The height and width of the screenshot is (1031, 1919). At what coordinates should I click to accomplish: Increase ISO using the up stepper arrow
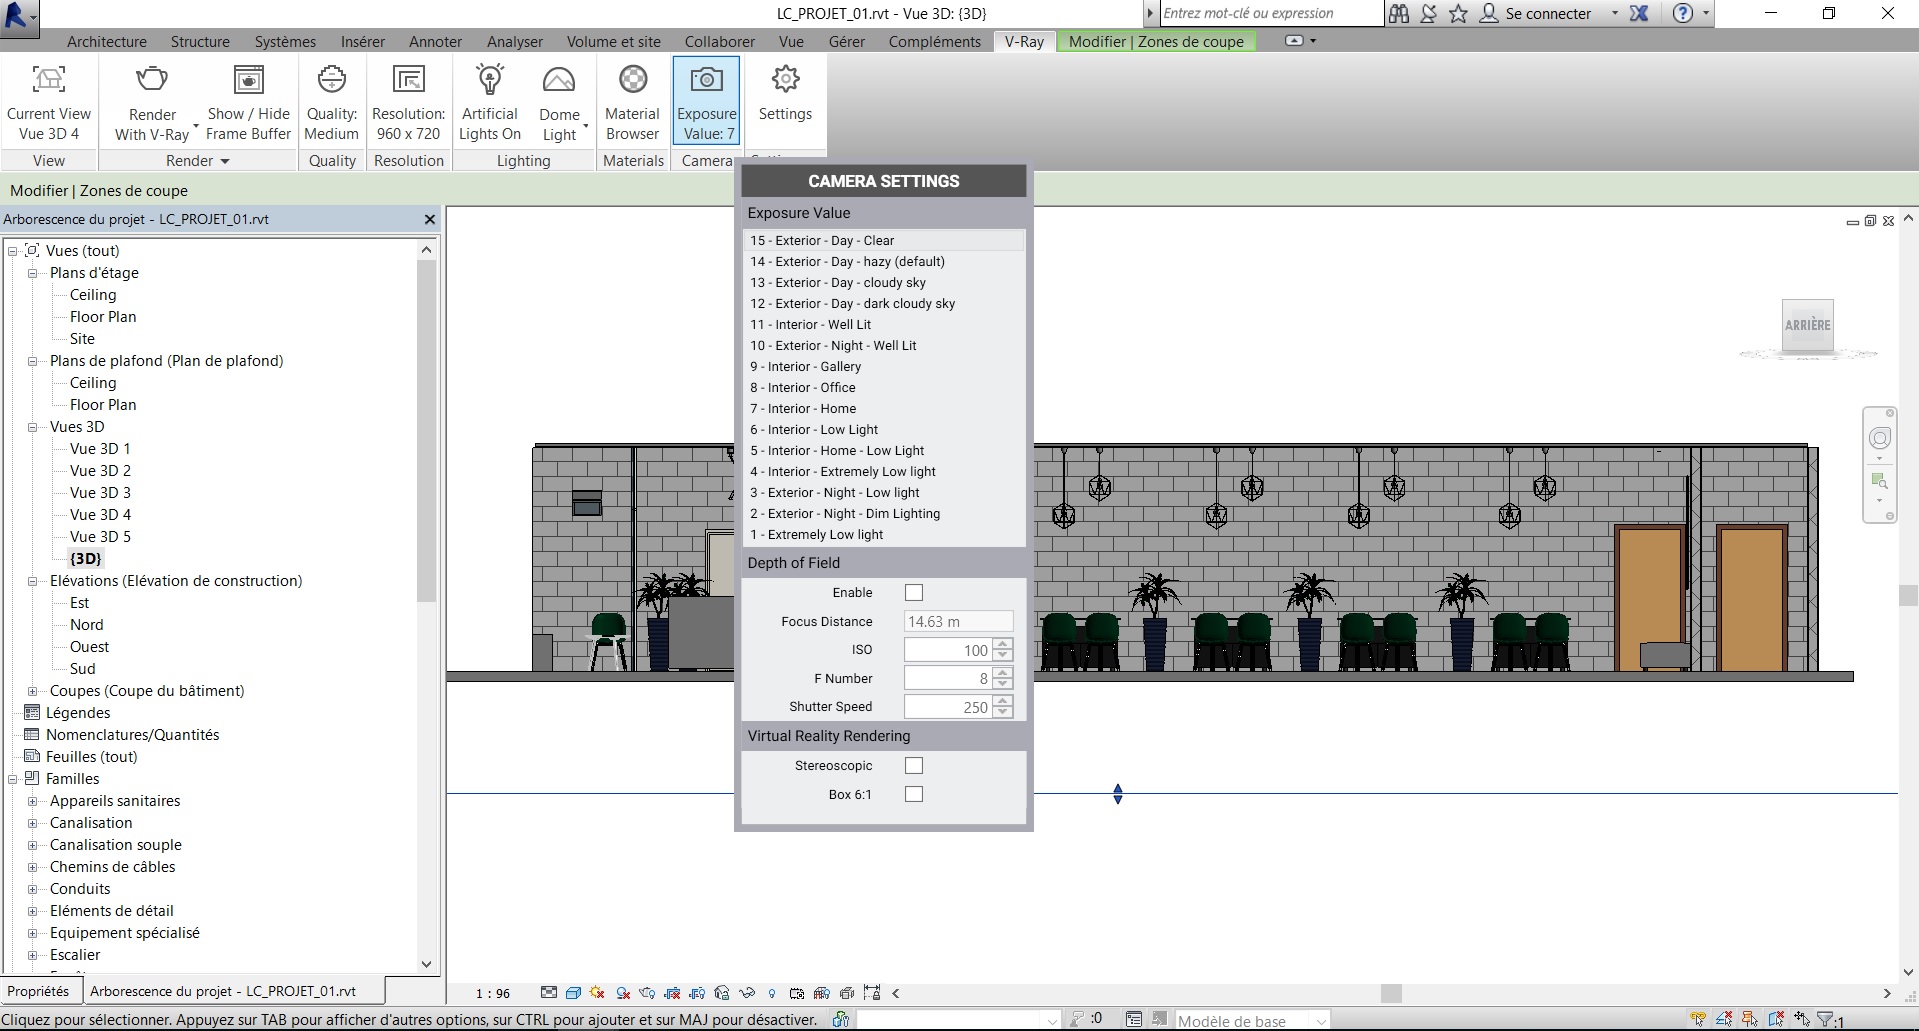[x=1003, y=645]
